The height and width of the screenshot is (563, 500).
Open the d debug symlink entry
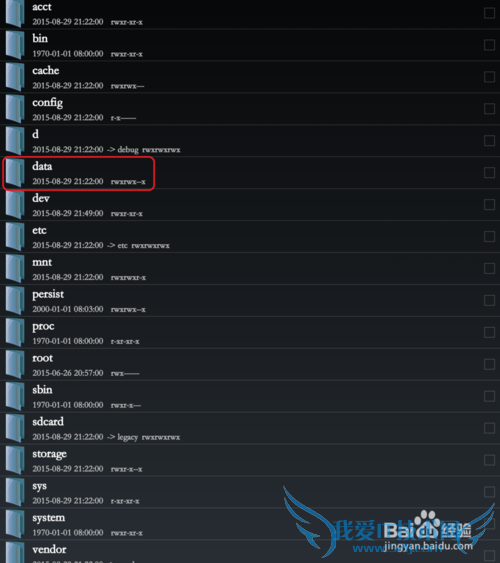coord(250,141)
